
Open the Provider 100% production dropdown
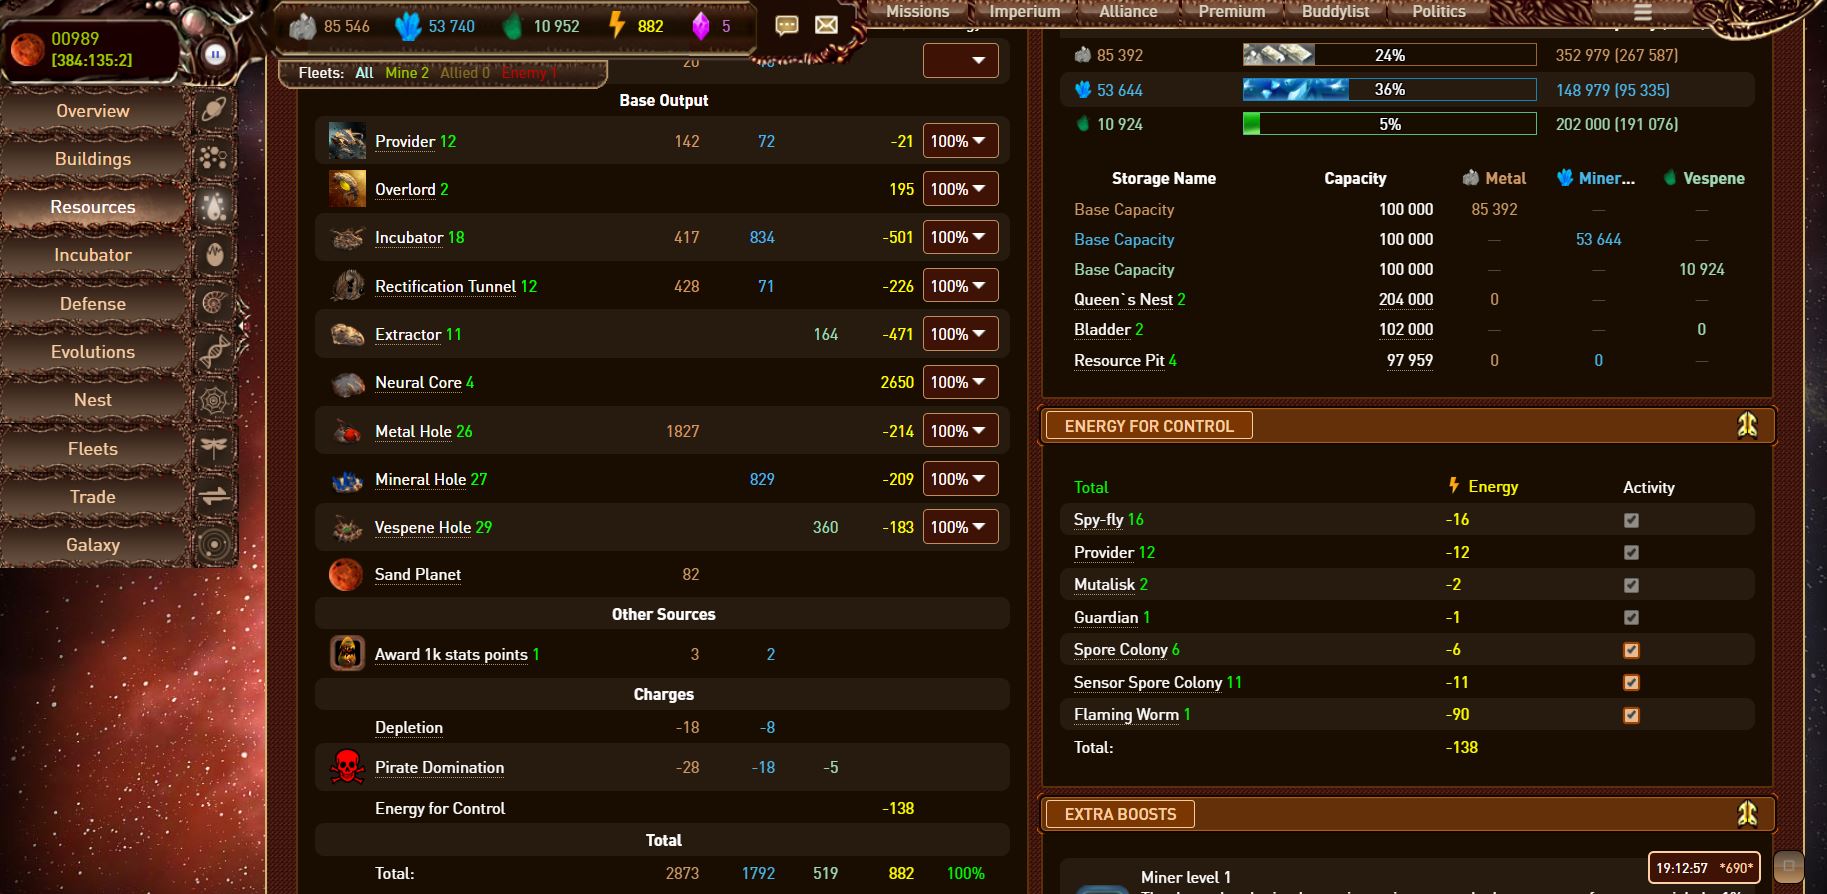pyautogui.click(x=960, y=141)
